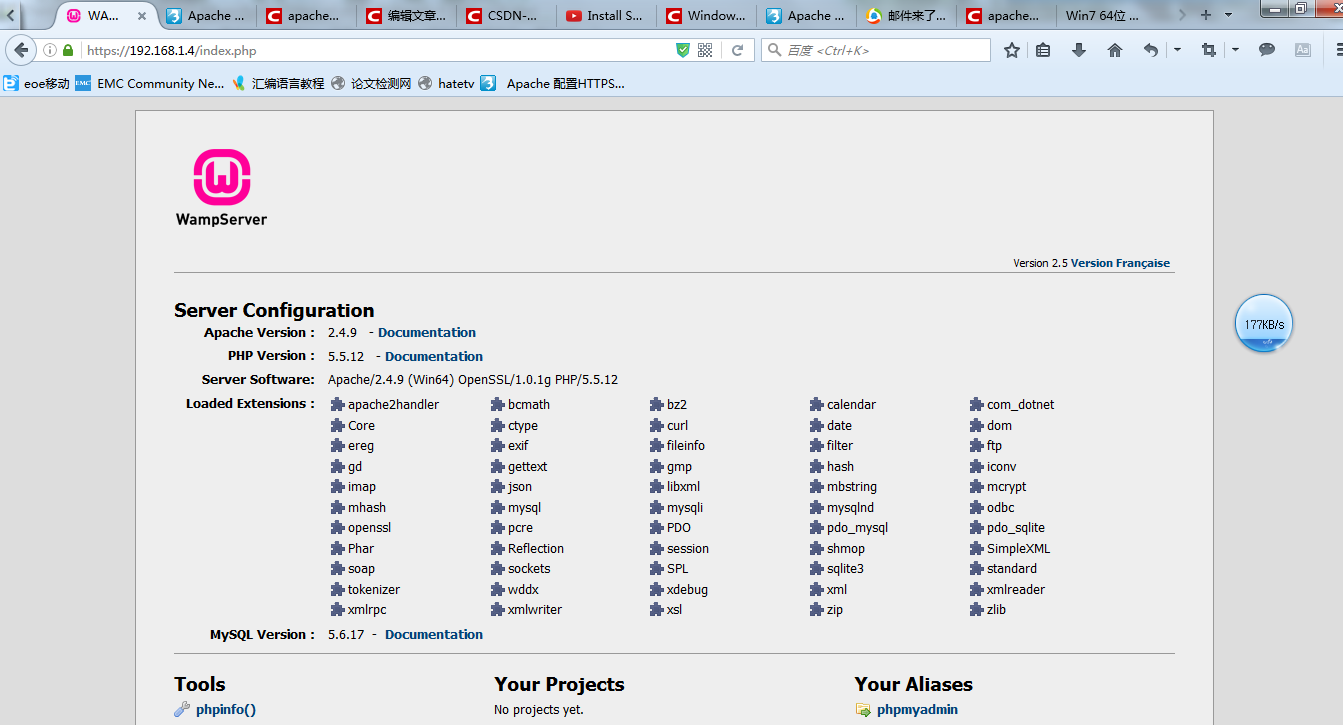
Task: Click the apache2handler extension puzzle icon
Action: (339, 405)
